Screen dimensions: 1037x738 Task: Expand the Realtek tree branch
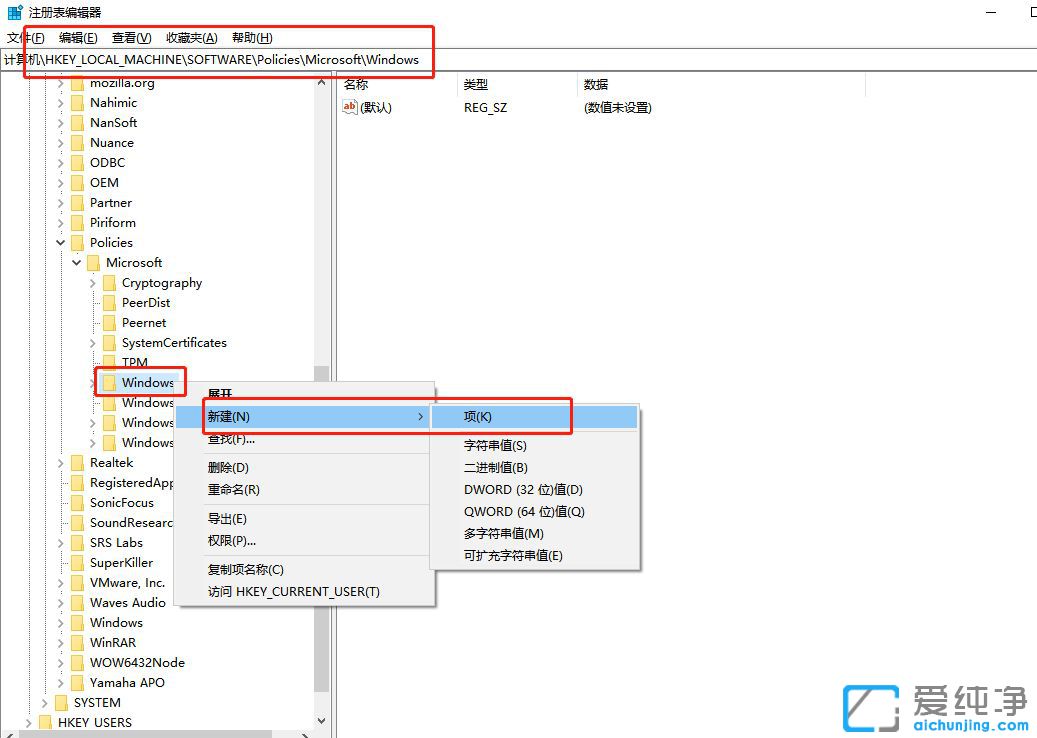60,462
